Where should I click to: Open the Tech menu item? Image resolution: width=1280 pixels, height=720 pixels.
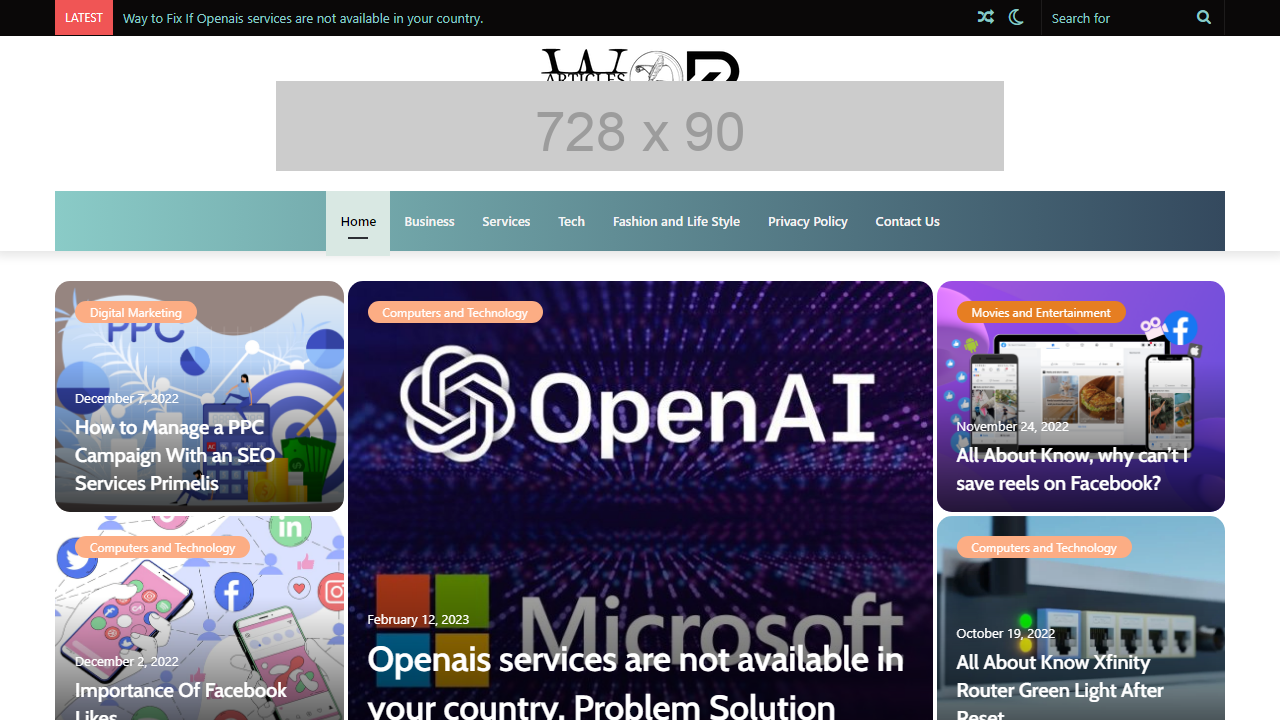(x=571, y=222)
